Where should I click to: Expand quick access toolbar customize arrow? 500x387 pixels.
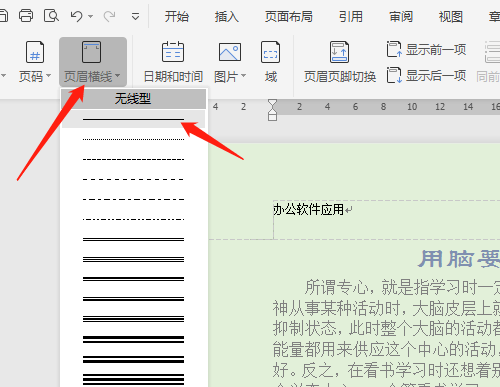(x=135, y=16)
